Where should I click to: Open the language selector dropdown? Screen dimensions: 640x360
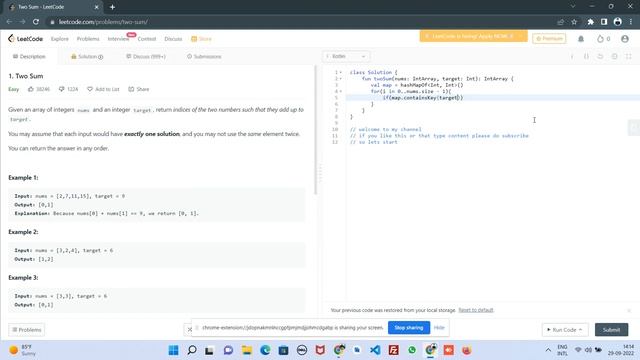pos(346,56)
